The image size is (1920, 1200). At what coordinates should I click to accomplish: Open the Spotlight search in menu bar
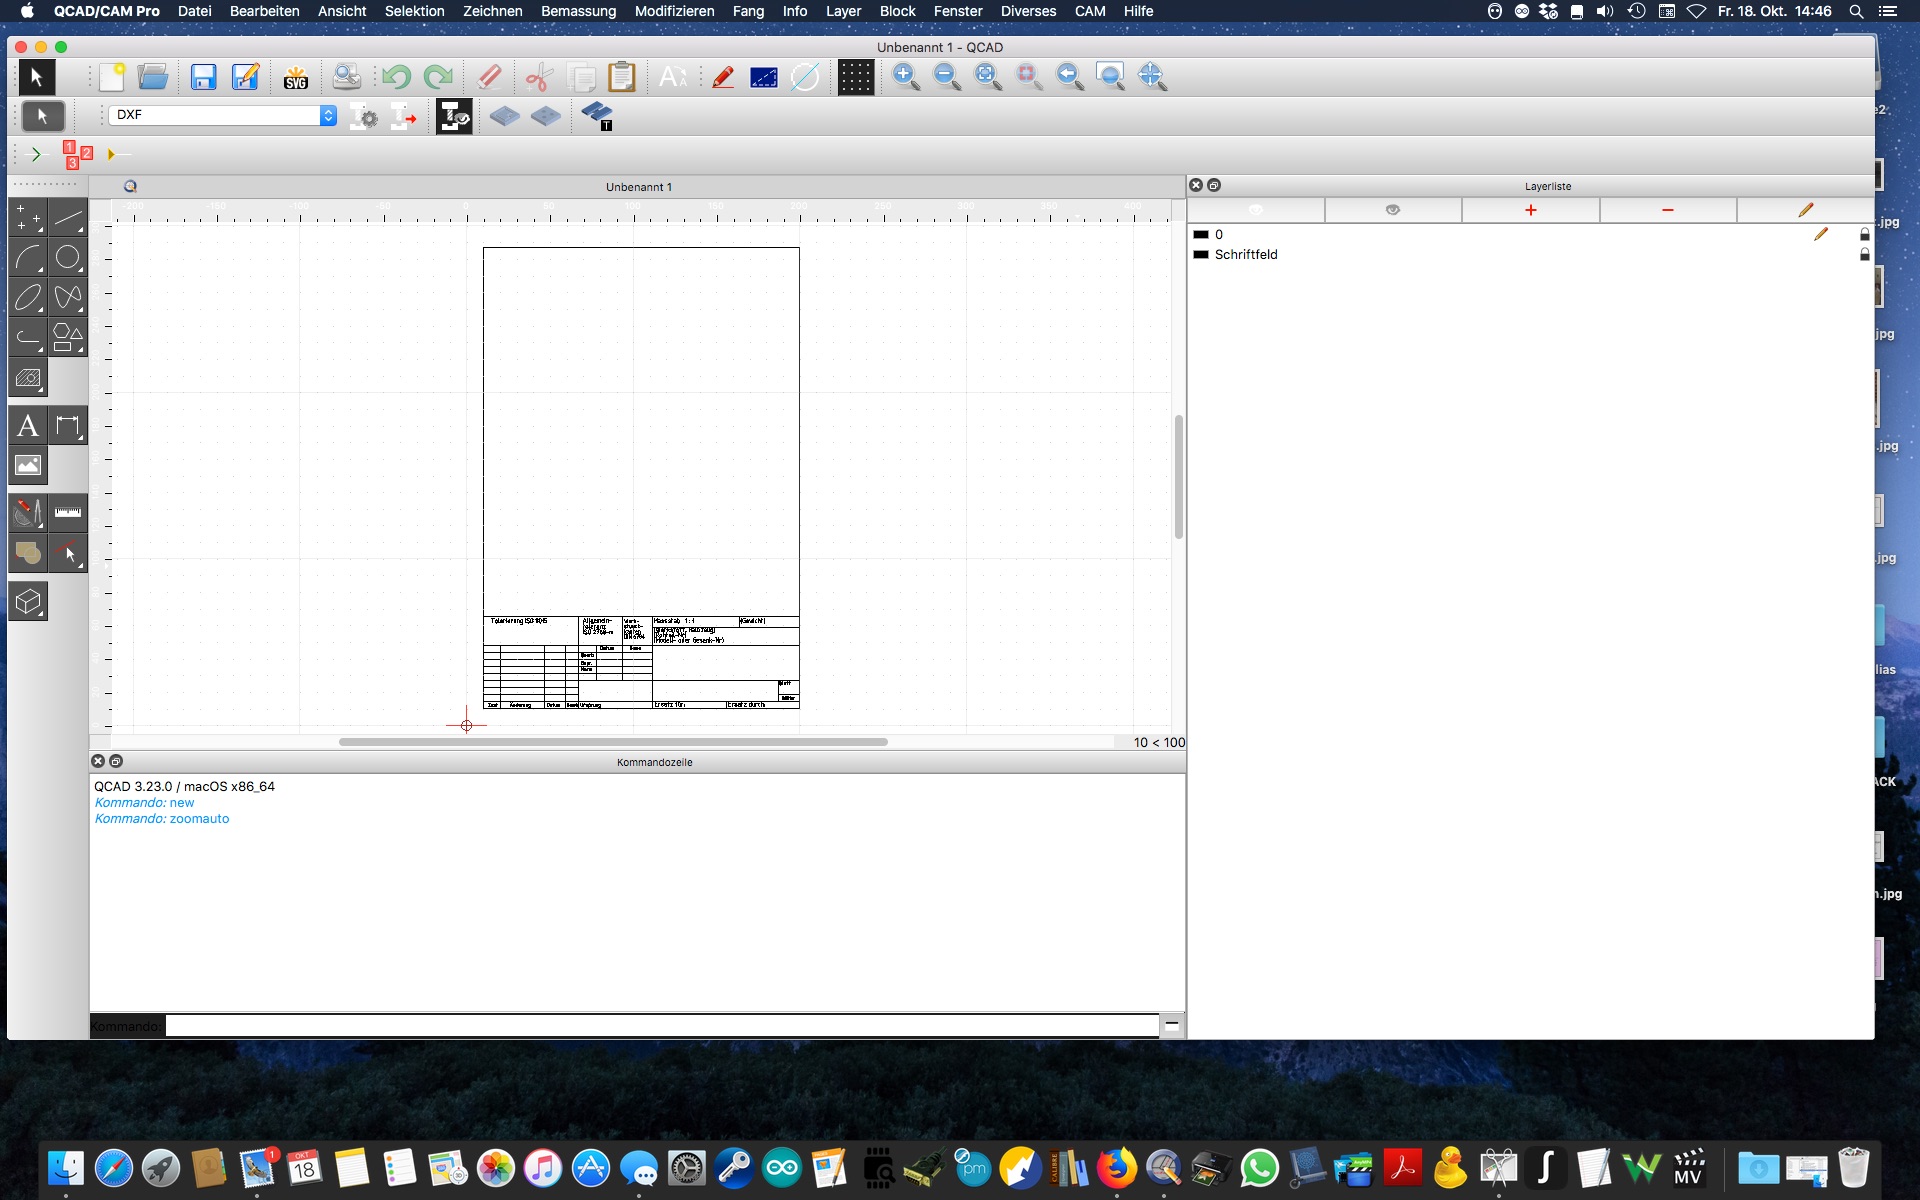1856,11
